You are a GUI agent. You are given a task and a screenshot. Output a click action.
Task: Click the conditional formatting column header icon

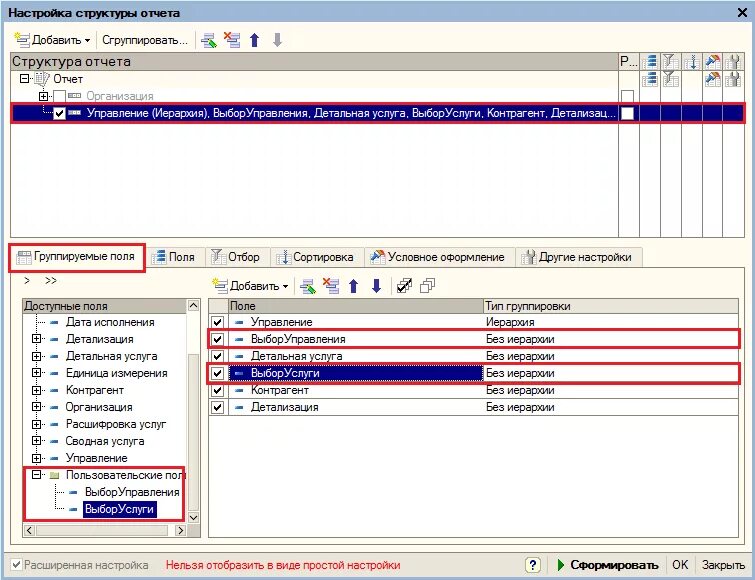[713, 62]
